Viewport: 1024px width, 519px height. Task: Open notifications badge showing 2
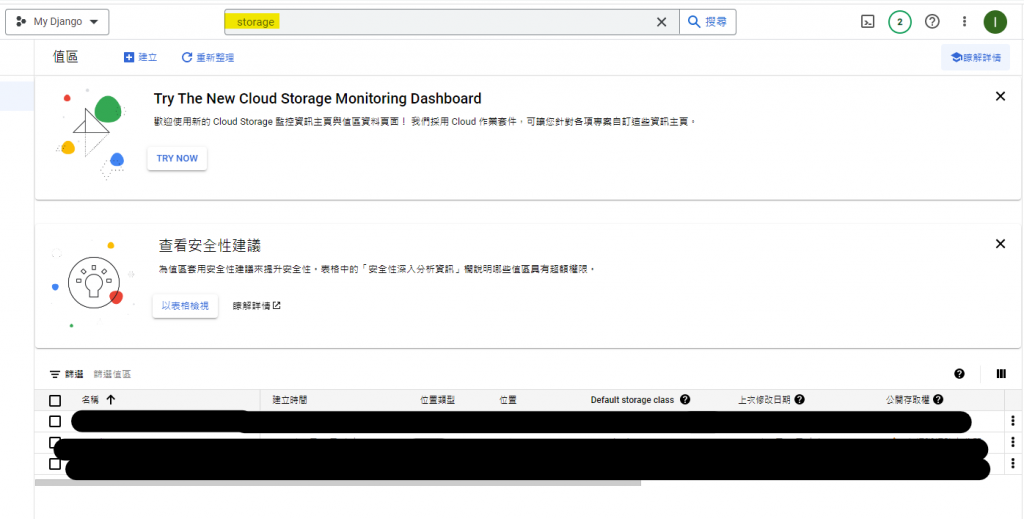coord(900,22)
